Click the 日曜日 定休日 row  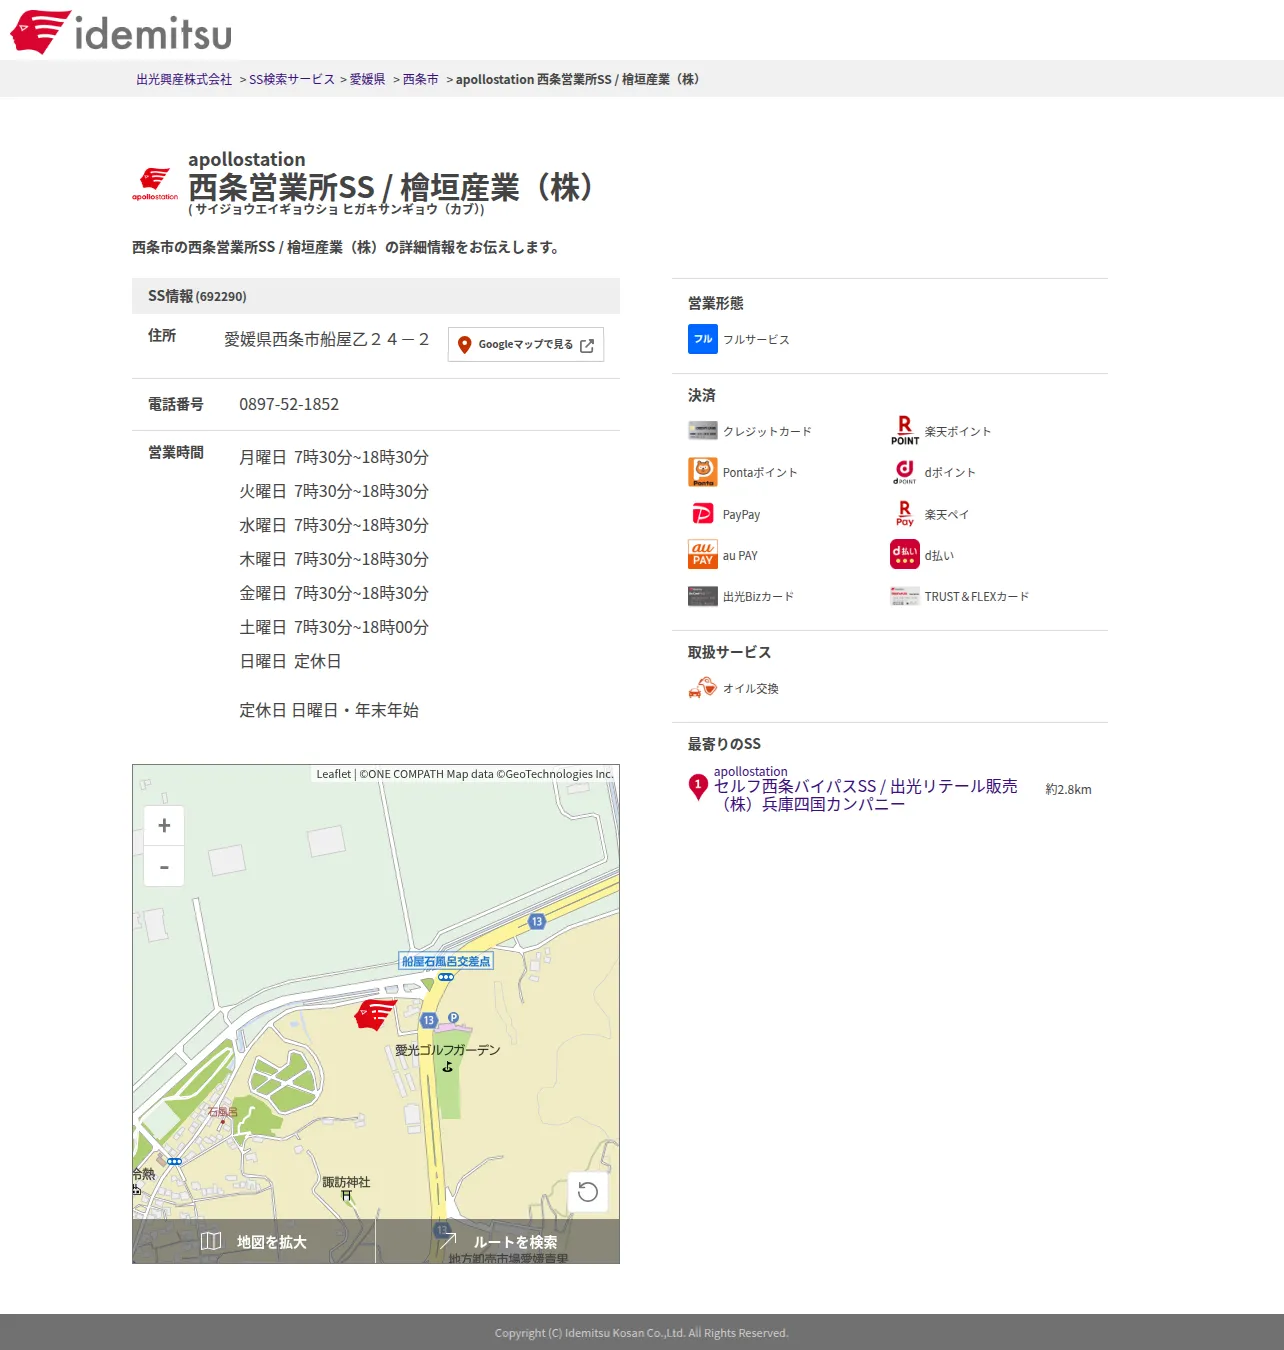[290, 661]
